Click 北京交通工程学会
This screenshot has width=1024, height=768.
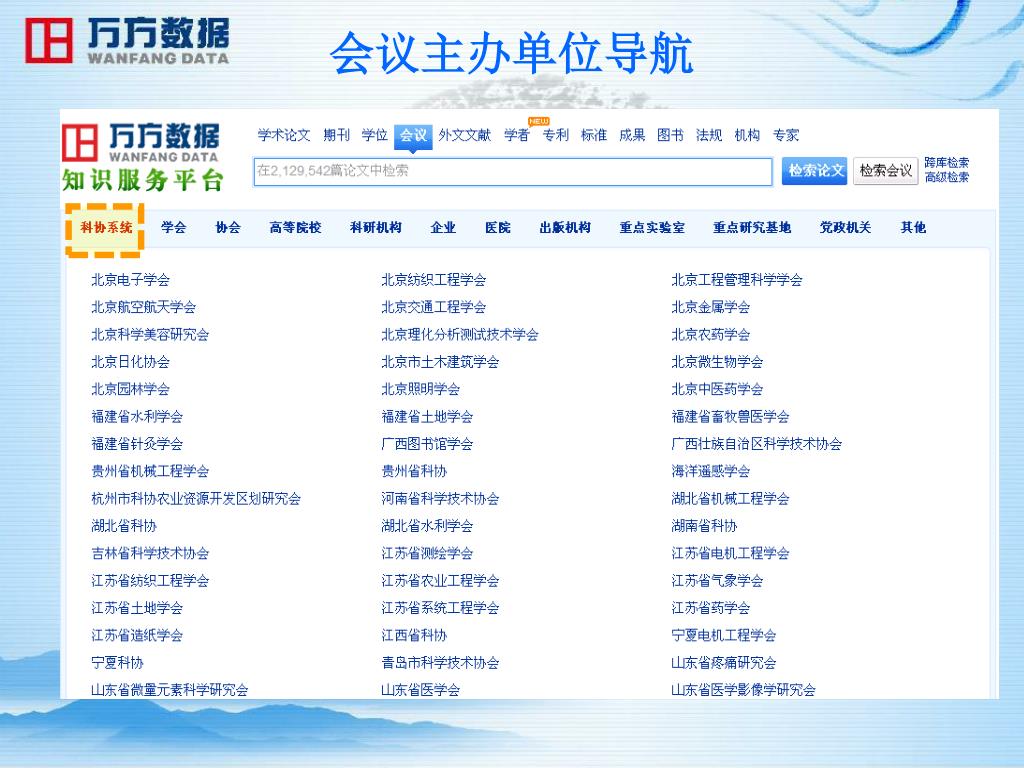[434, 308]
